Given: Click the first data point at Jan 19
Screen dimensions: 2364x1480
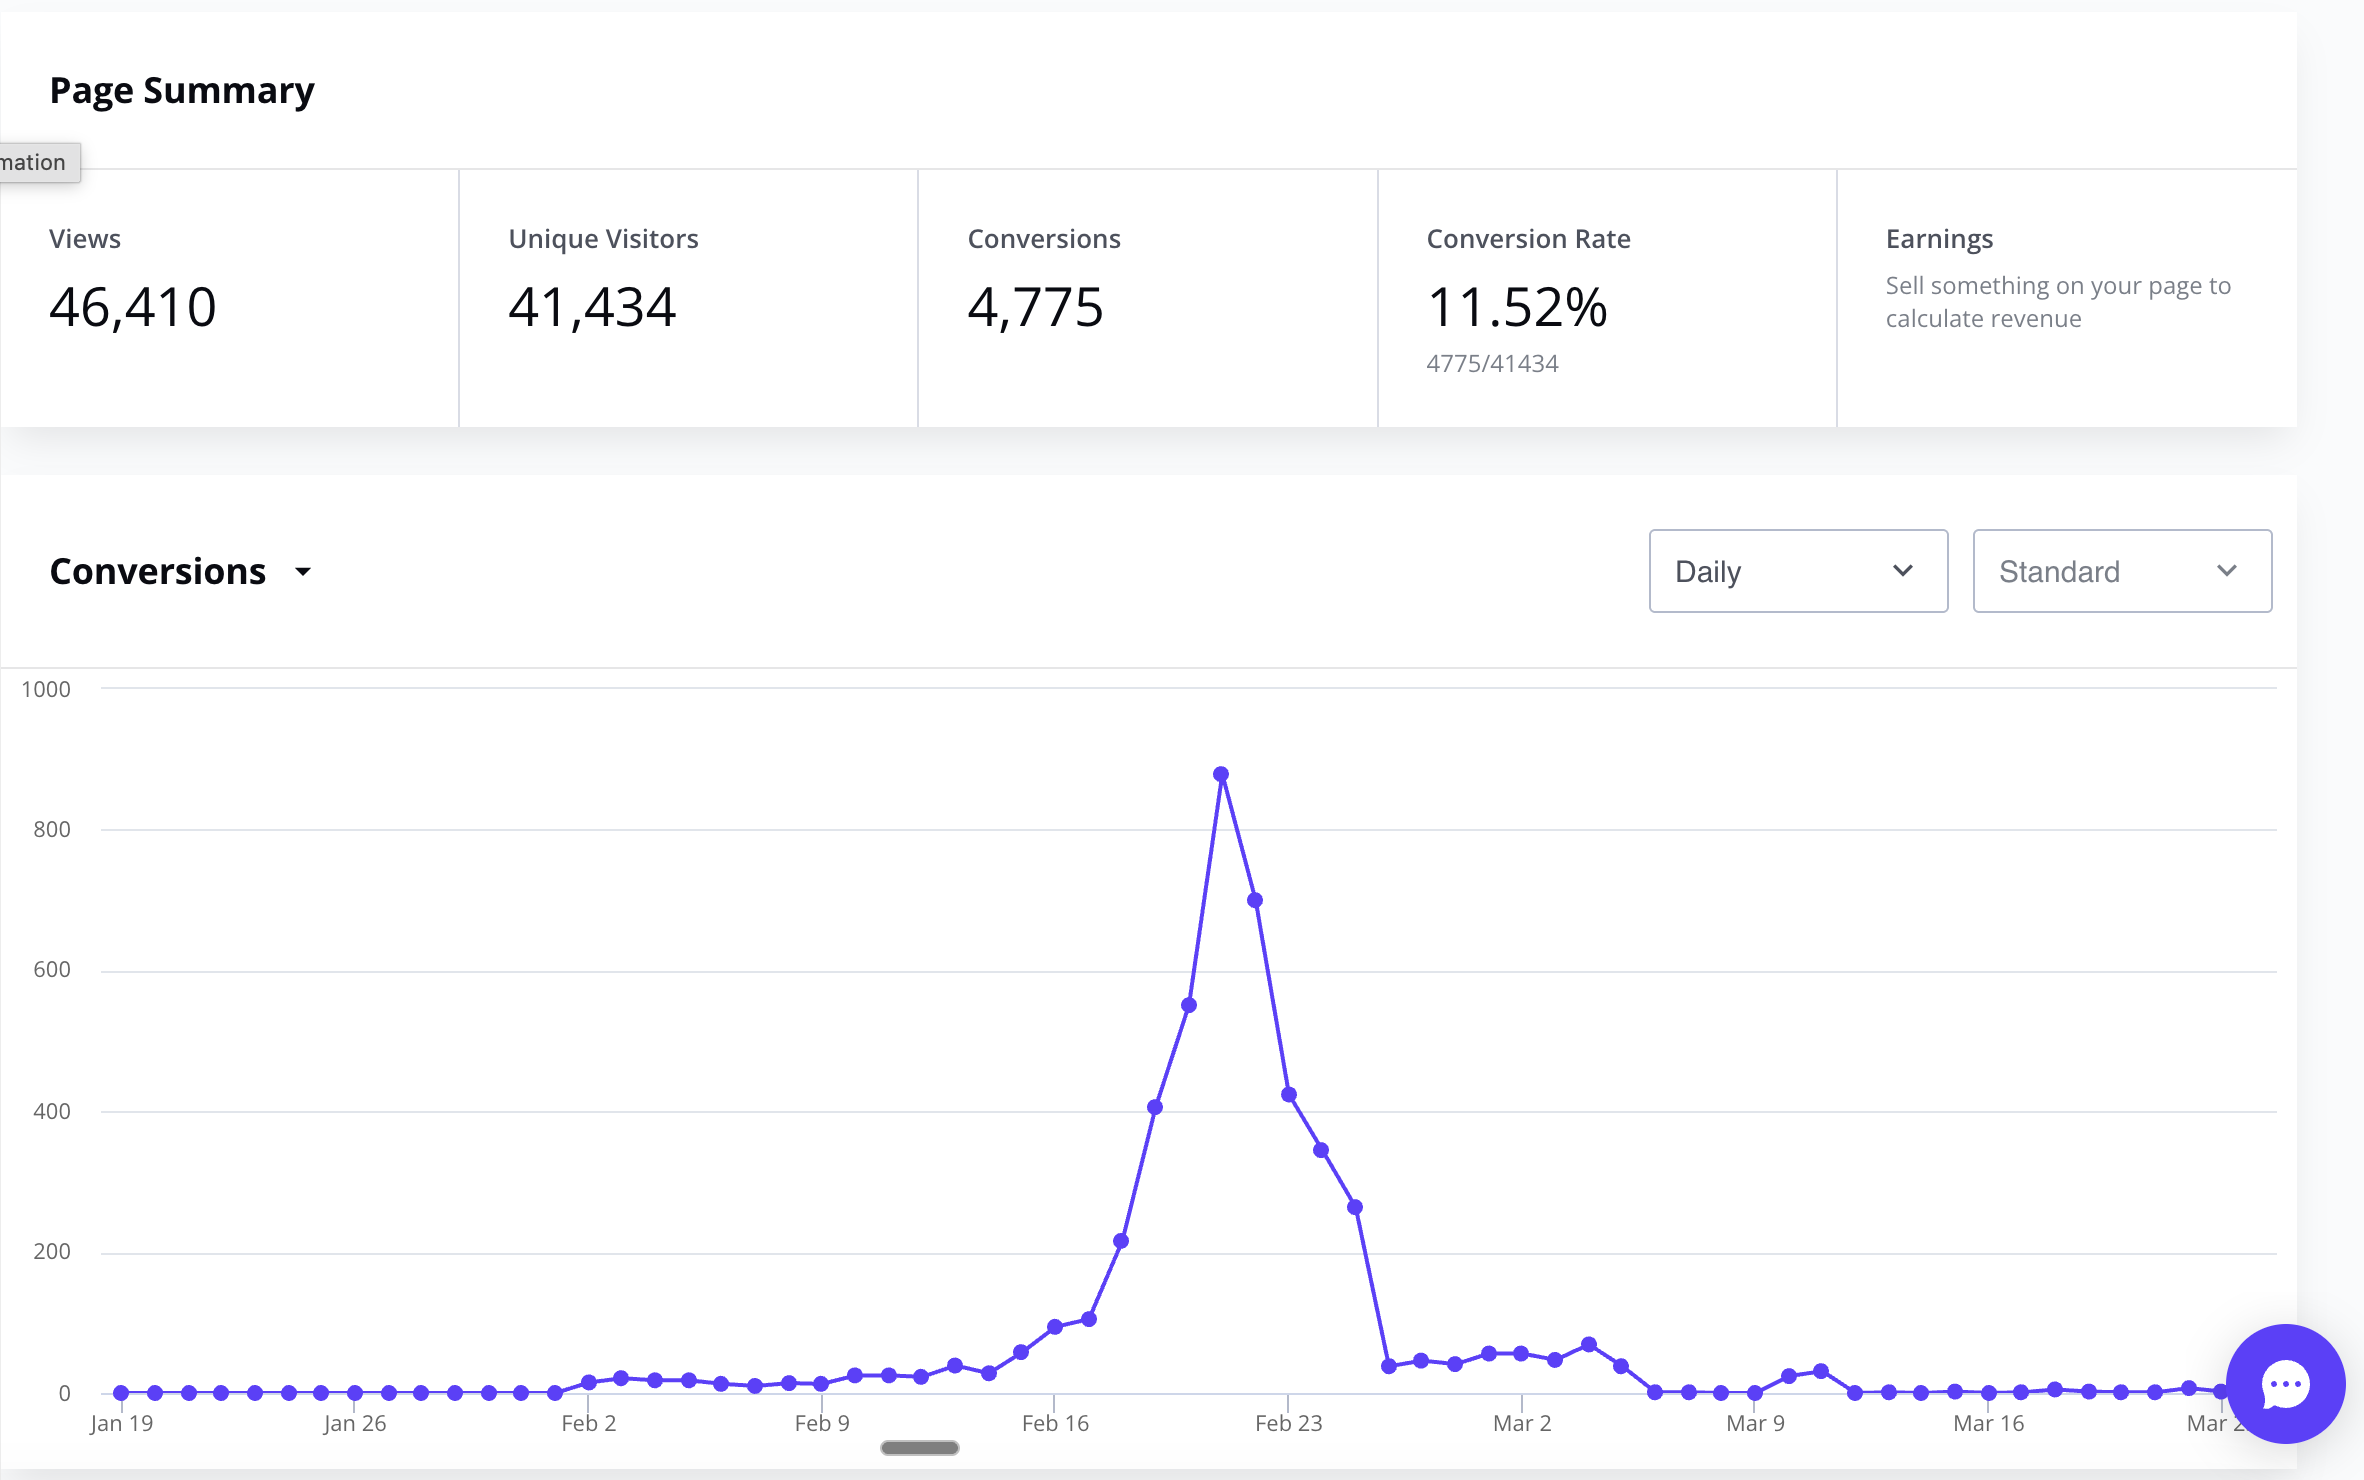Looking at the screenshot, I should pos(120,1391).
